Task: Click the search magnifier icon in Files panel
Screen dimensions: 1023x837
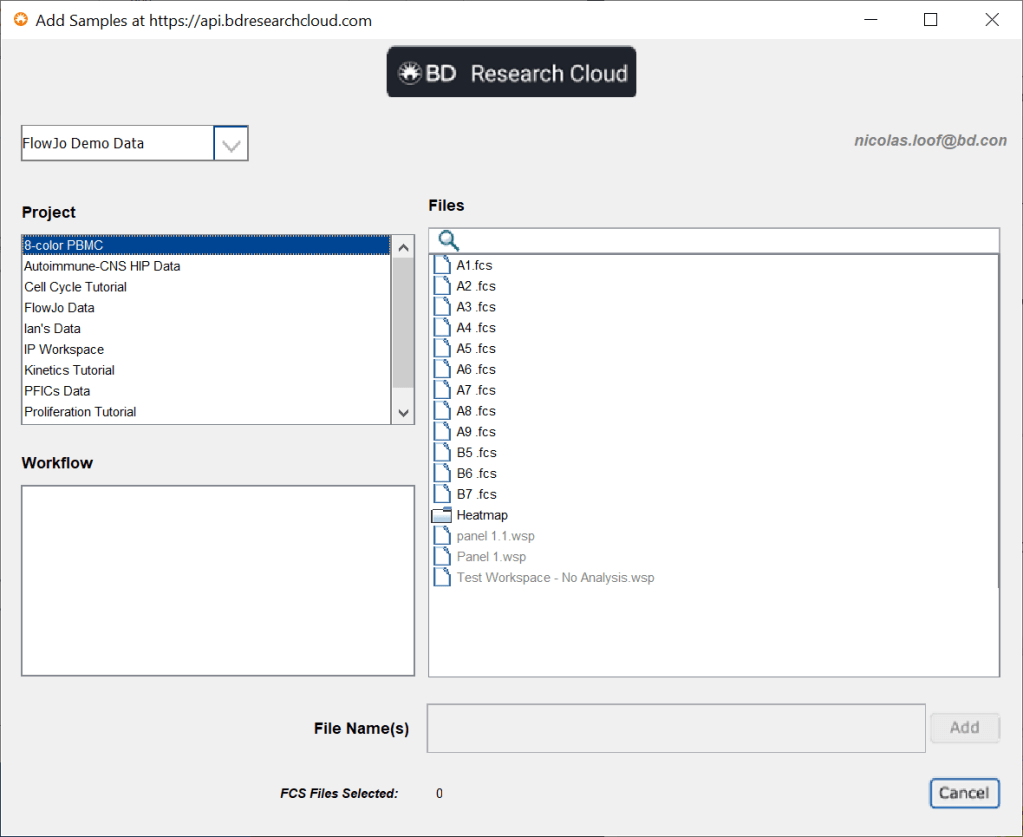Action: coord(447,240)
